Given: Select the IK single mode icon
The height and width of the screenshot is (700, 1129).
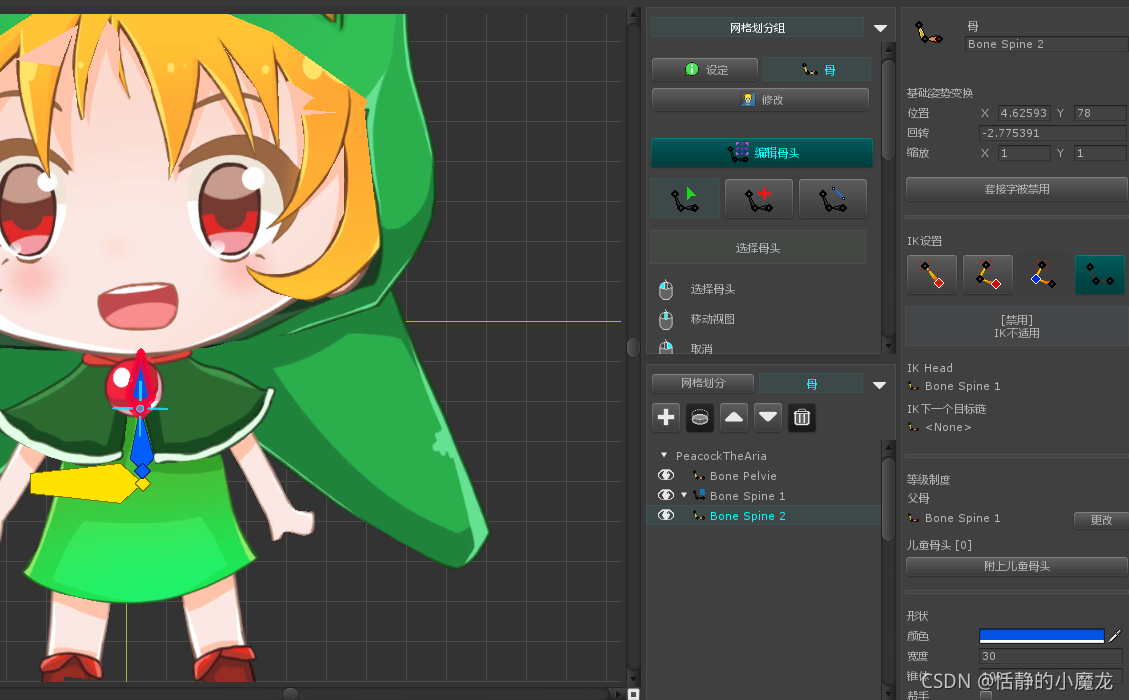Looking at the screenshot, I should coord(932,274).
